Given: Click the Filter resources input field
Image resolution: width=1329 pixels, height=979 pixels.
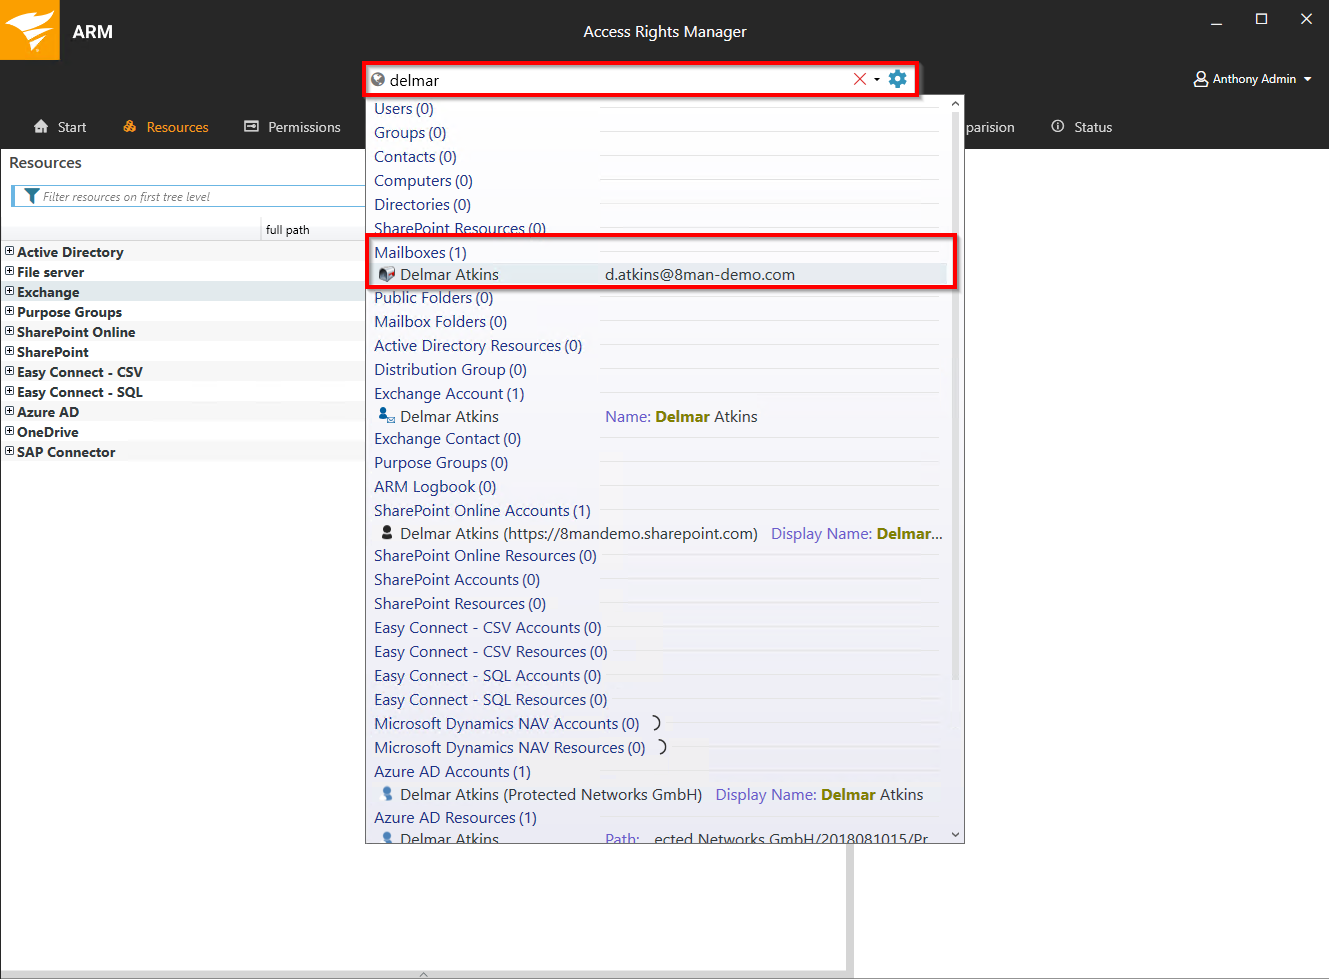Looking at the screenshot, I should tap(200, 197).
